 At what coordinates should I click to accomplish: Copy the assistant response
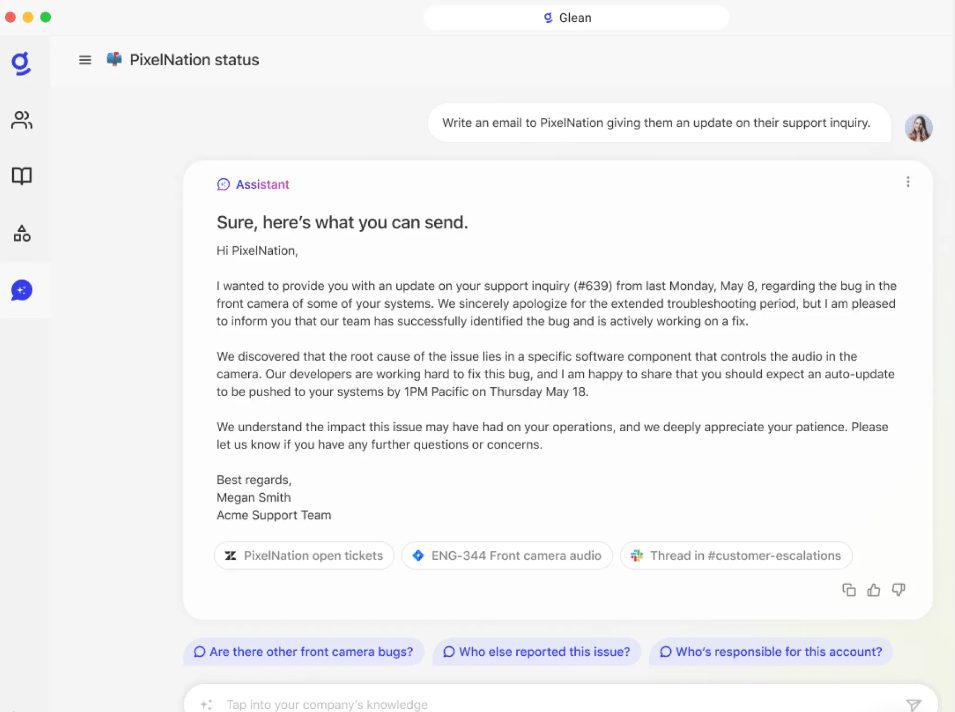848,590
